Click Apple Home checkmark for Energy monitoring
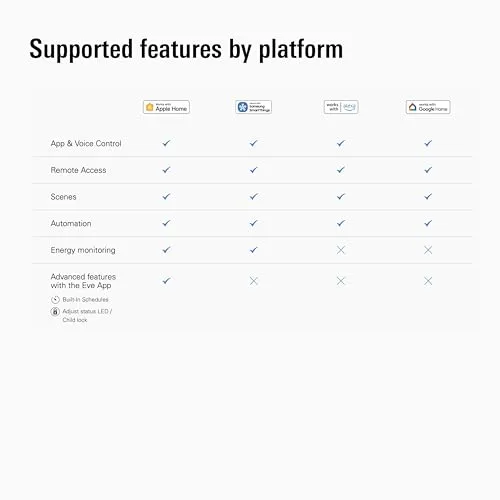This screenshot has height=500, width=500. point(166,250)
